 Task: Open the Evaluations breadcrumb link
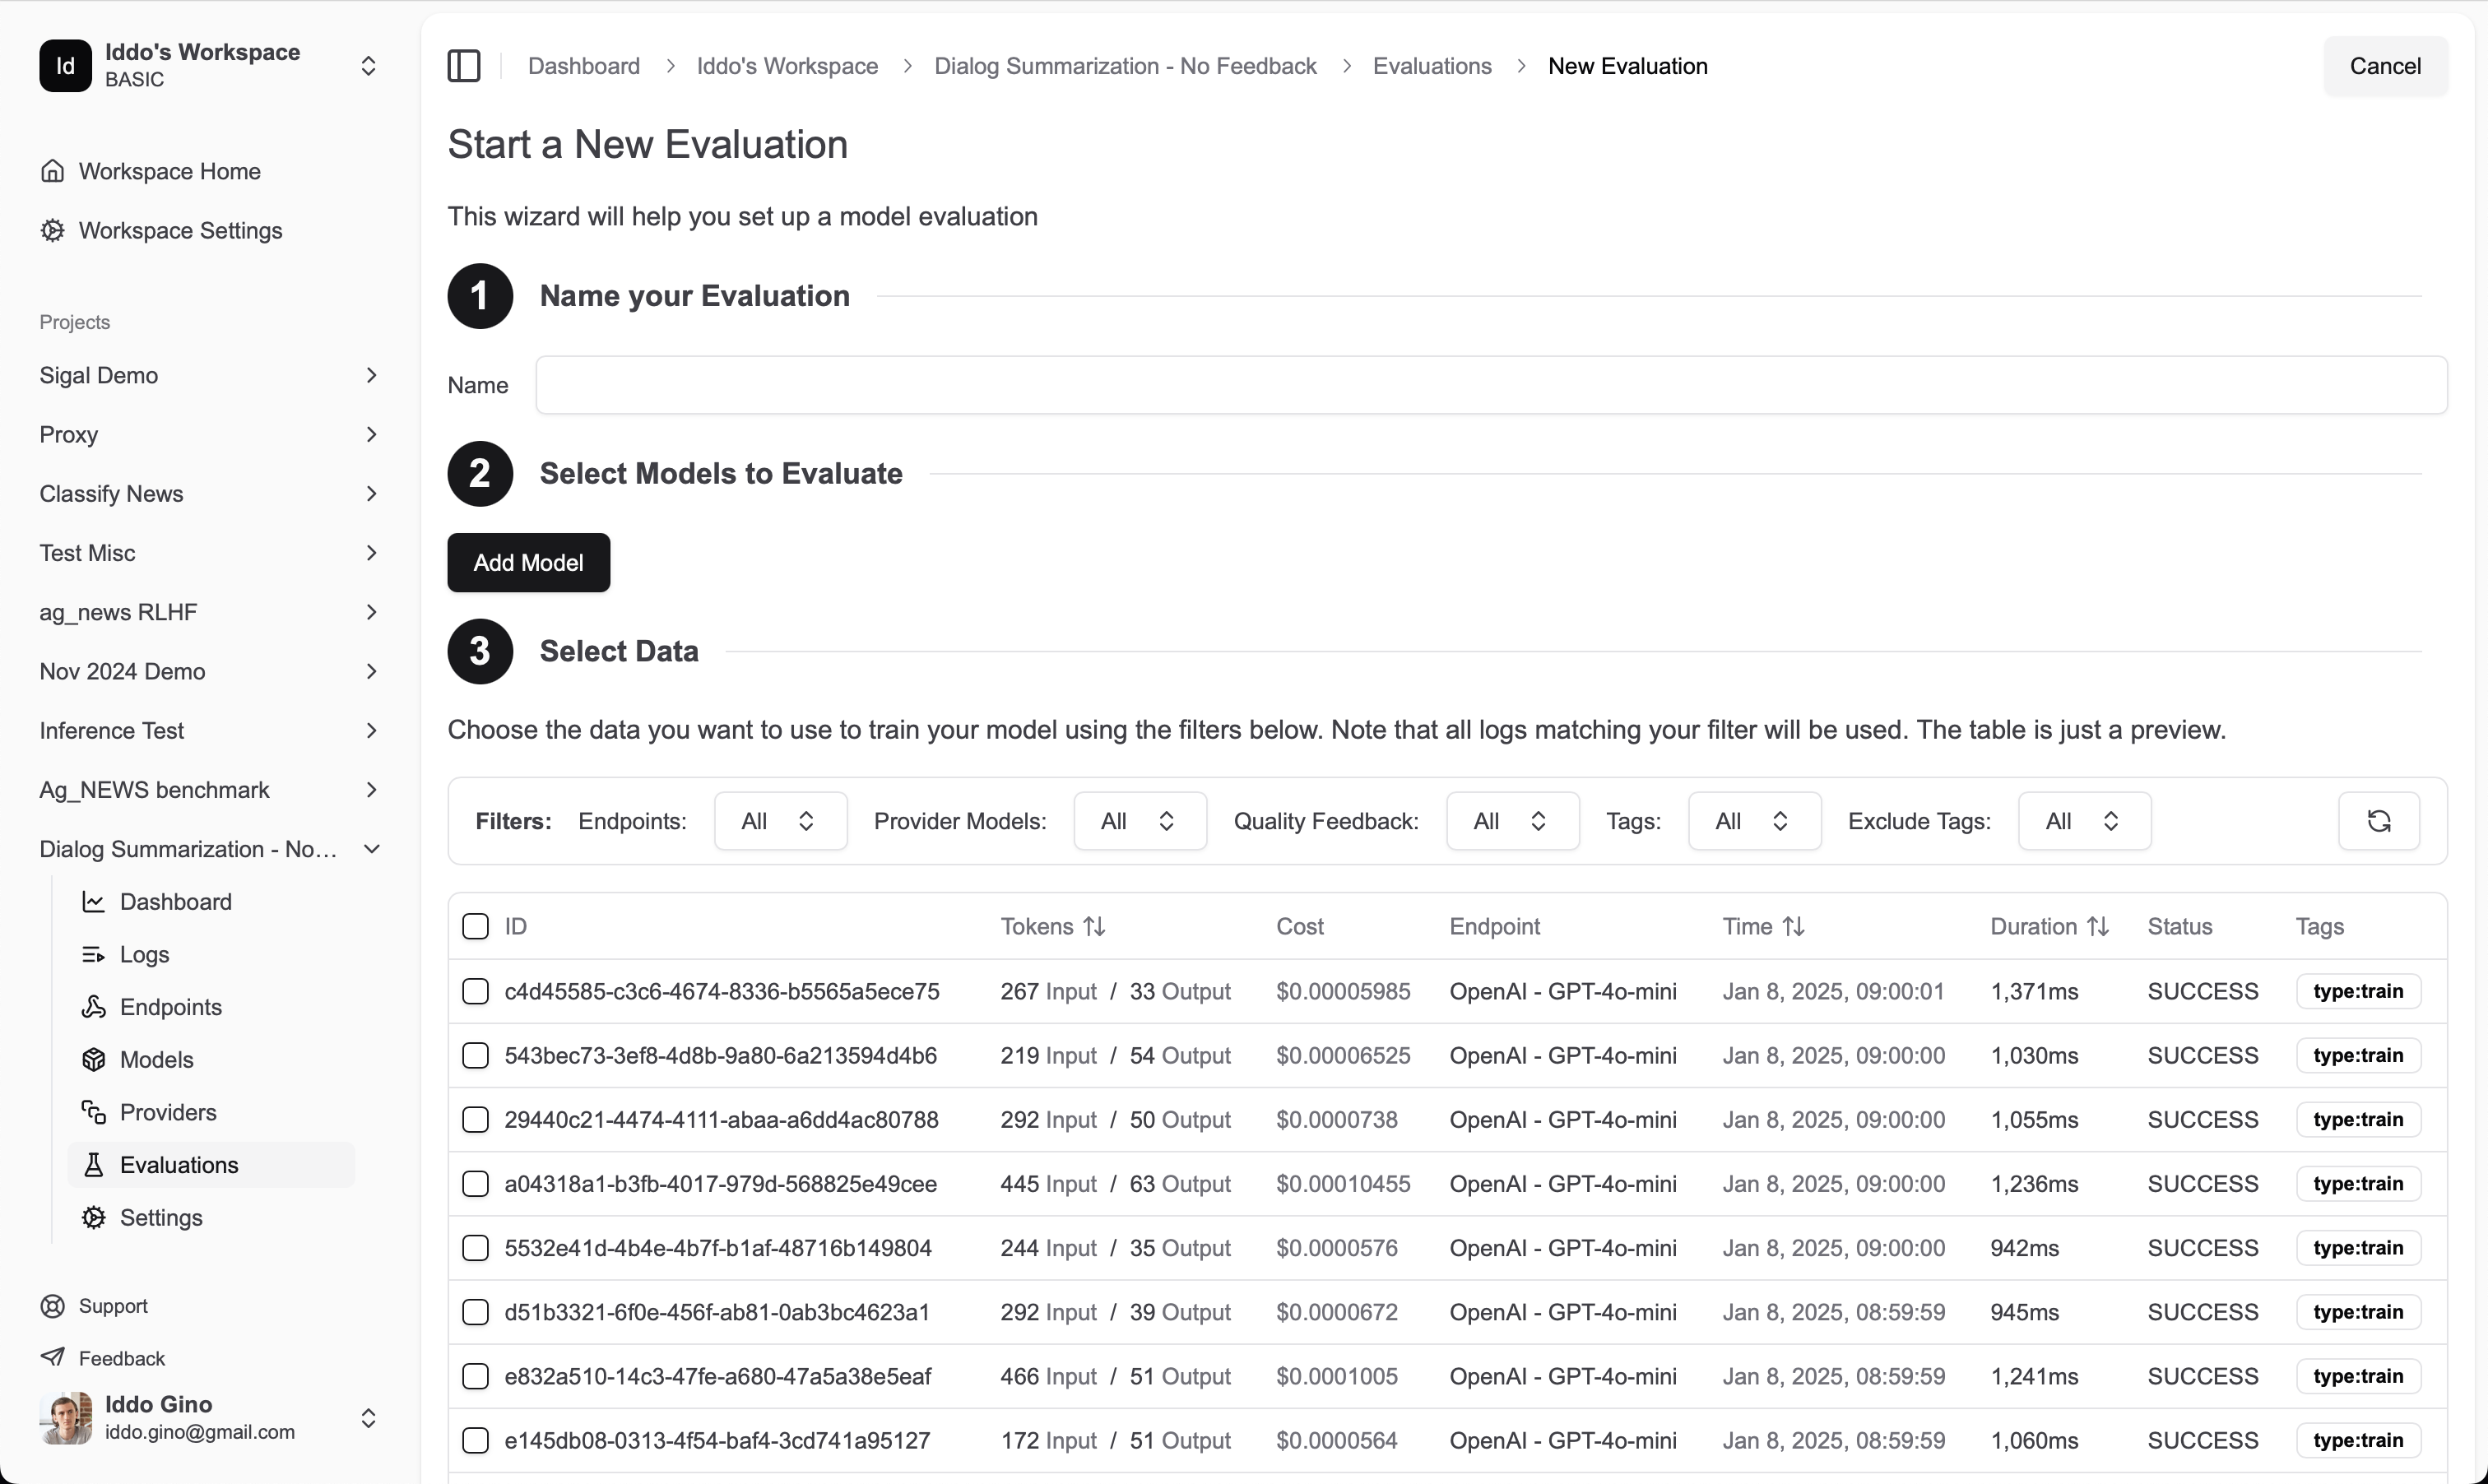click(1431, 66)
